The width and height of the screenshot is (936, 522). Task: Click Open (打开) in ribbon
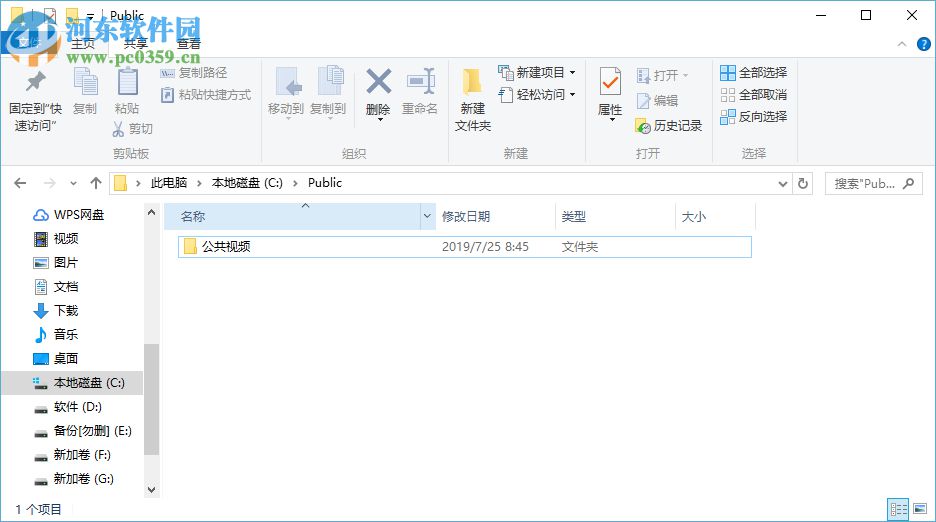tap(663, 75)
